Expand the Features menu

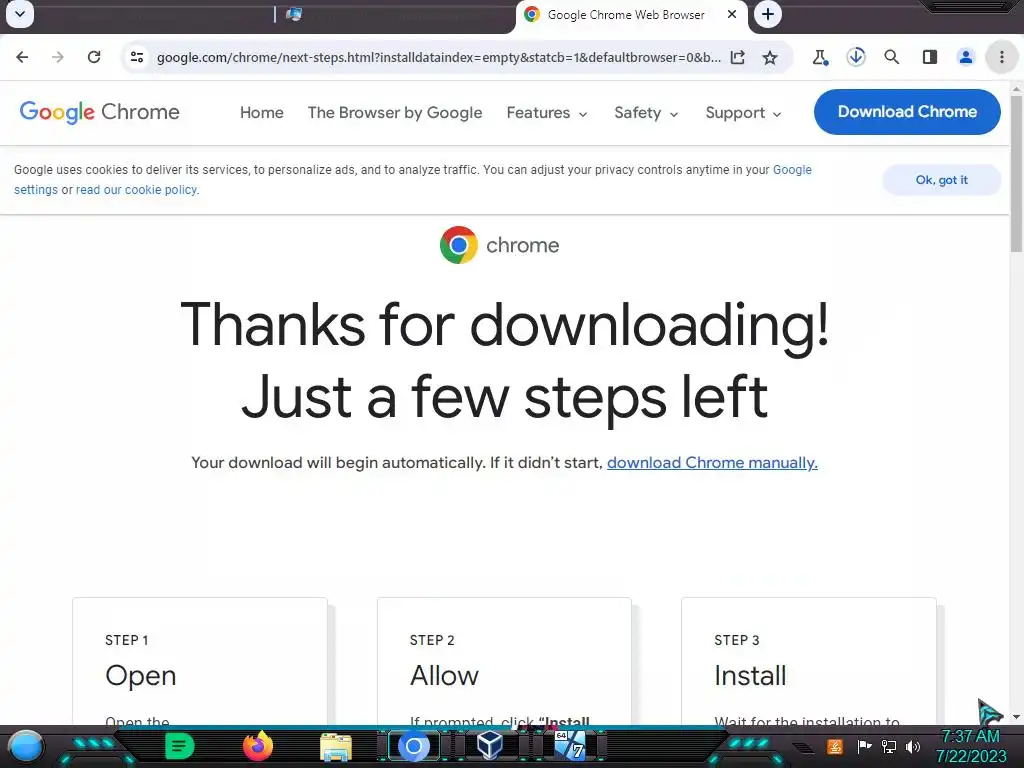point(547,113)
